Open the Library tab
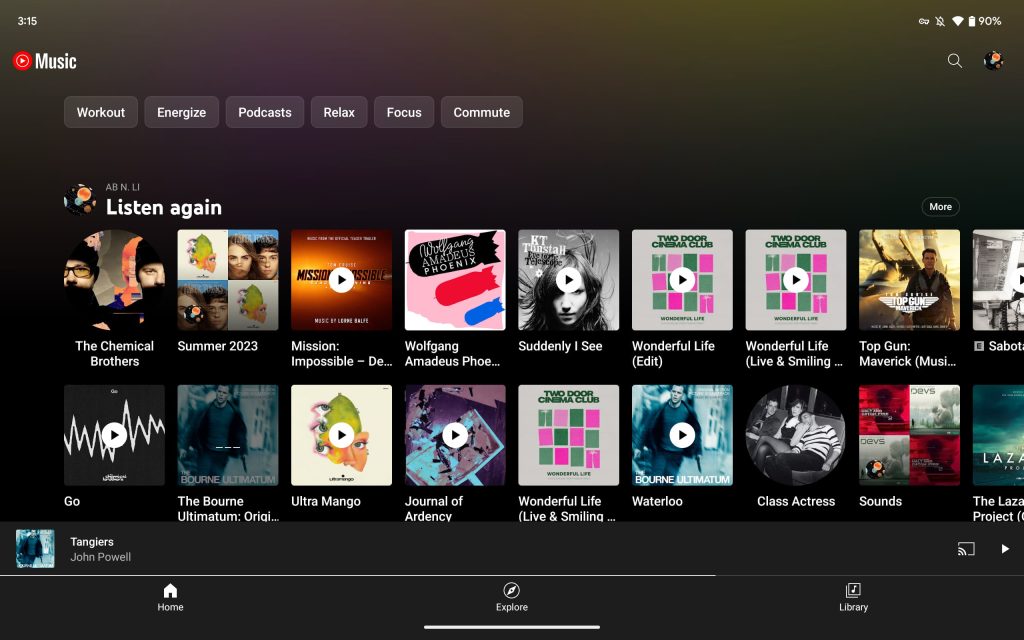This screenshot has width=1024, height=640. (853, 597)
